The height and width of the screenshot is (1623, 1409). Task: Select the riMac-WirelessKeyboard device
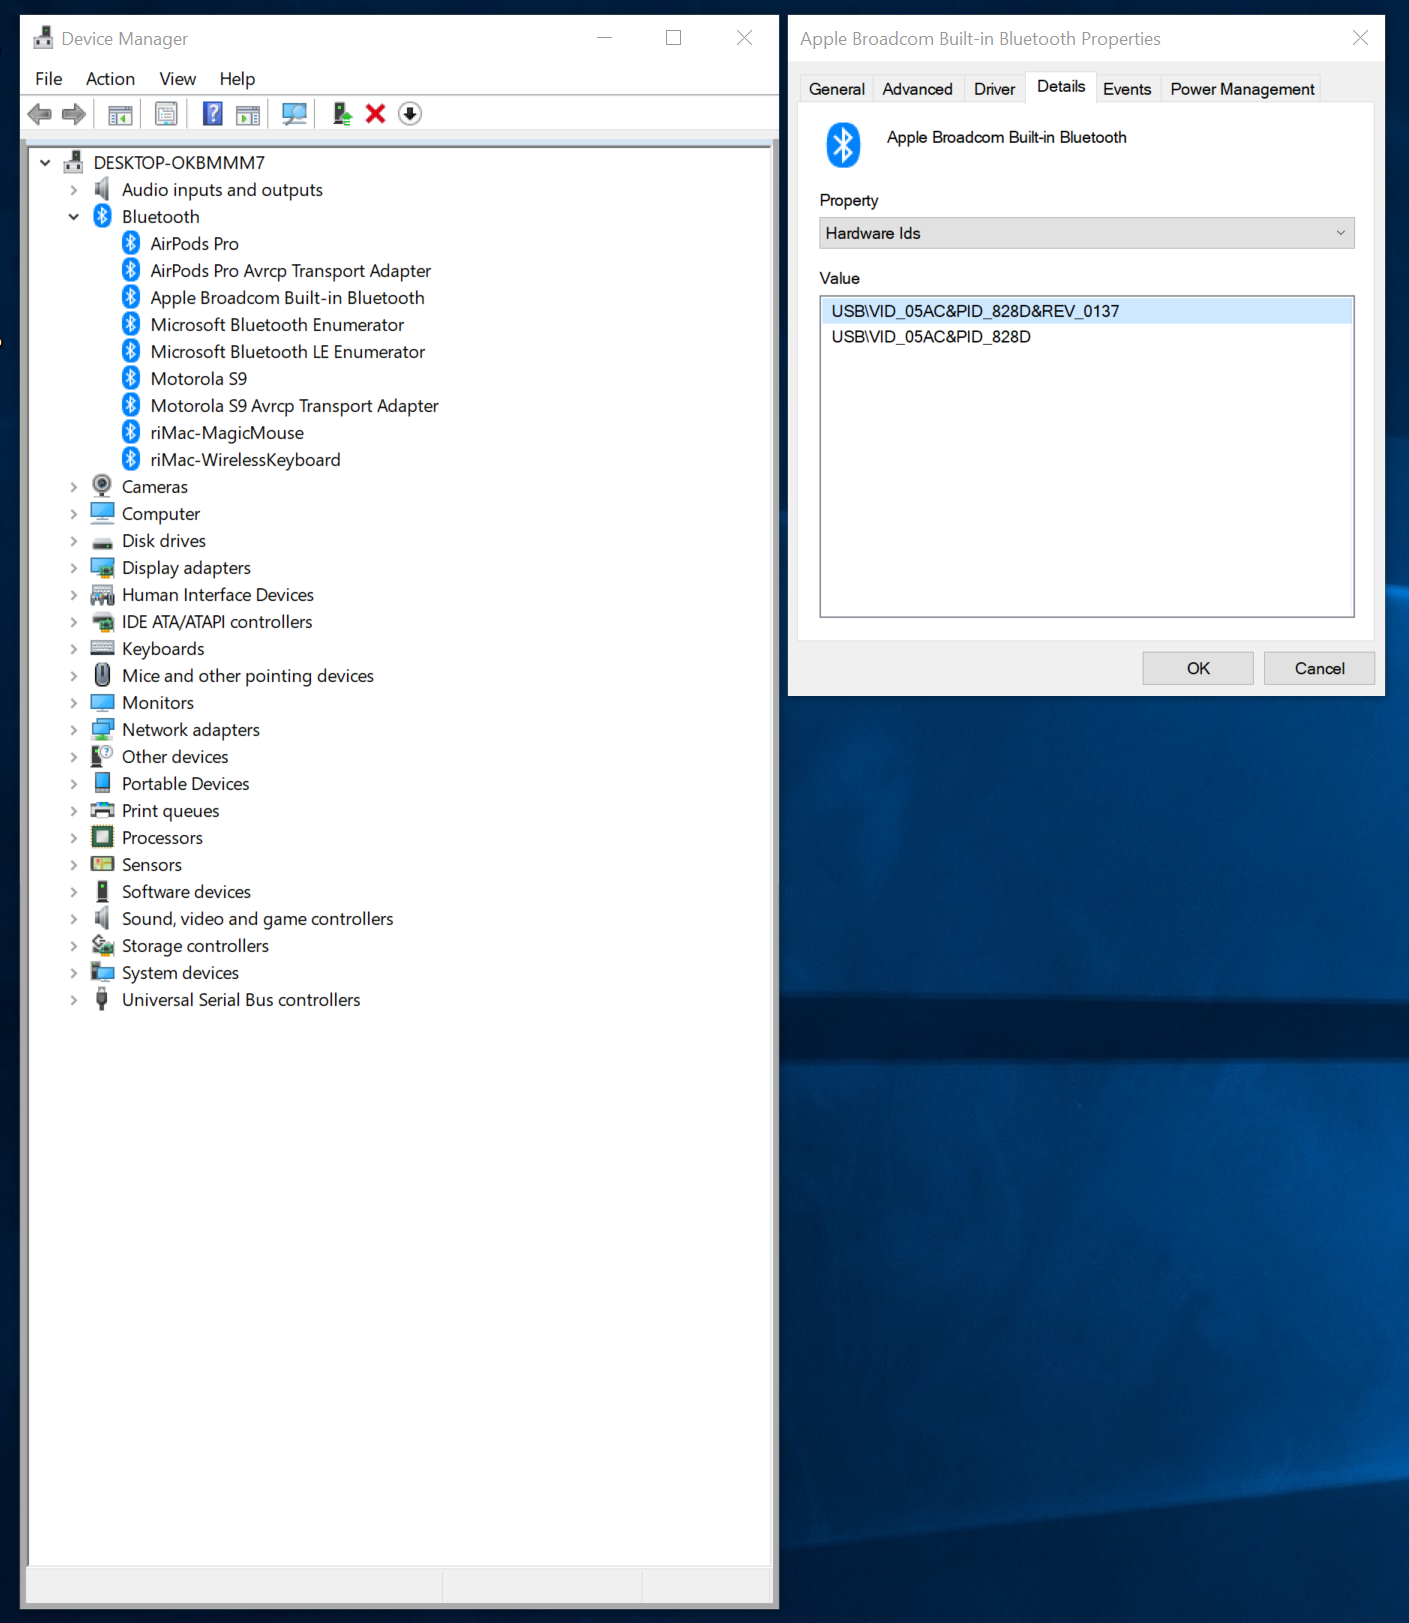click(x=245, y=459)
